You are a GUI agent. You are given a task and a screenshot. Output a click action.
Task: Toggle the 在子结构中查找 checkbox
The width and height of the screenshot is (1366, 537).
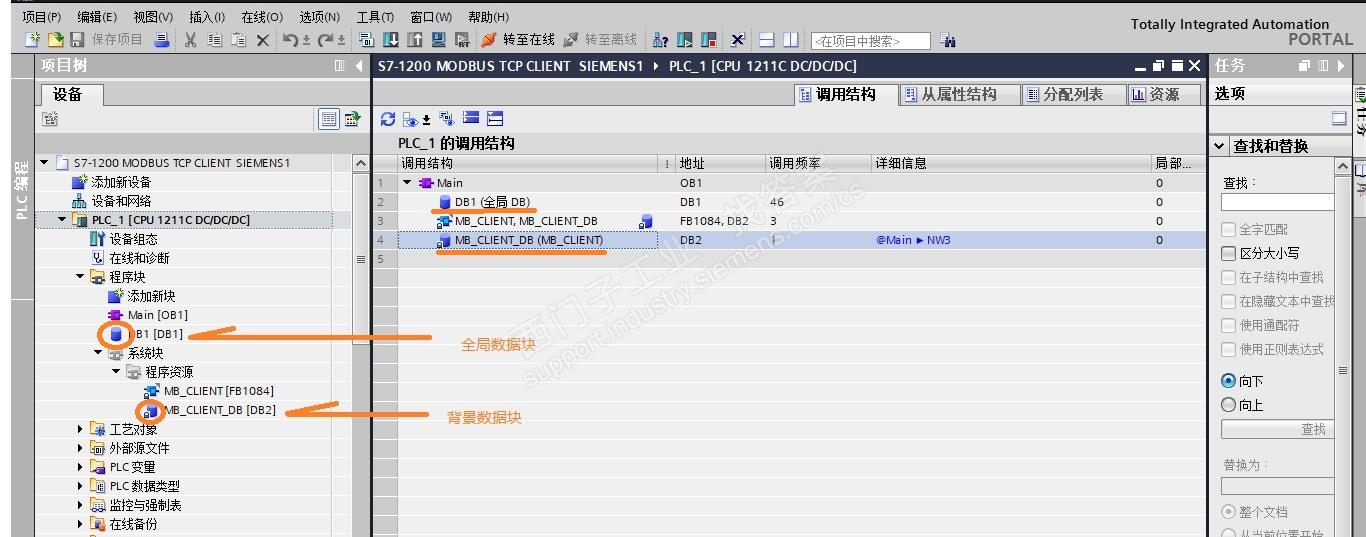coord(1229,277)
